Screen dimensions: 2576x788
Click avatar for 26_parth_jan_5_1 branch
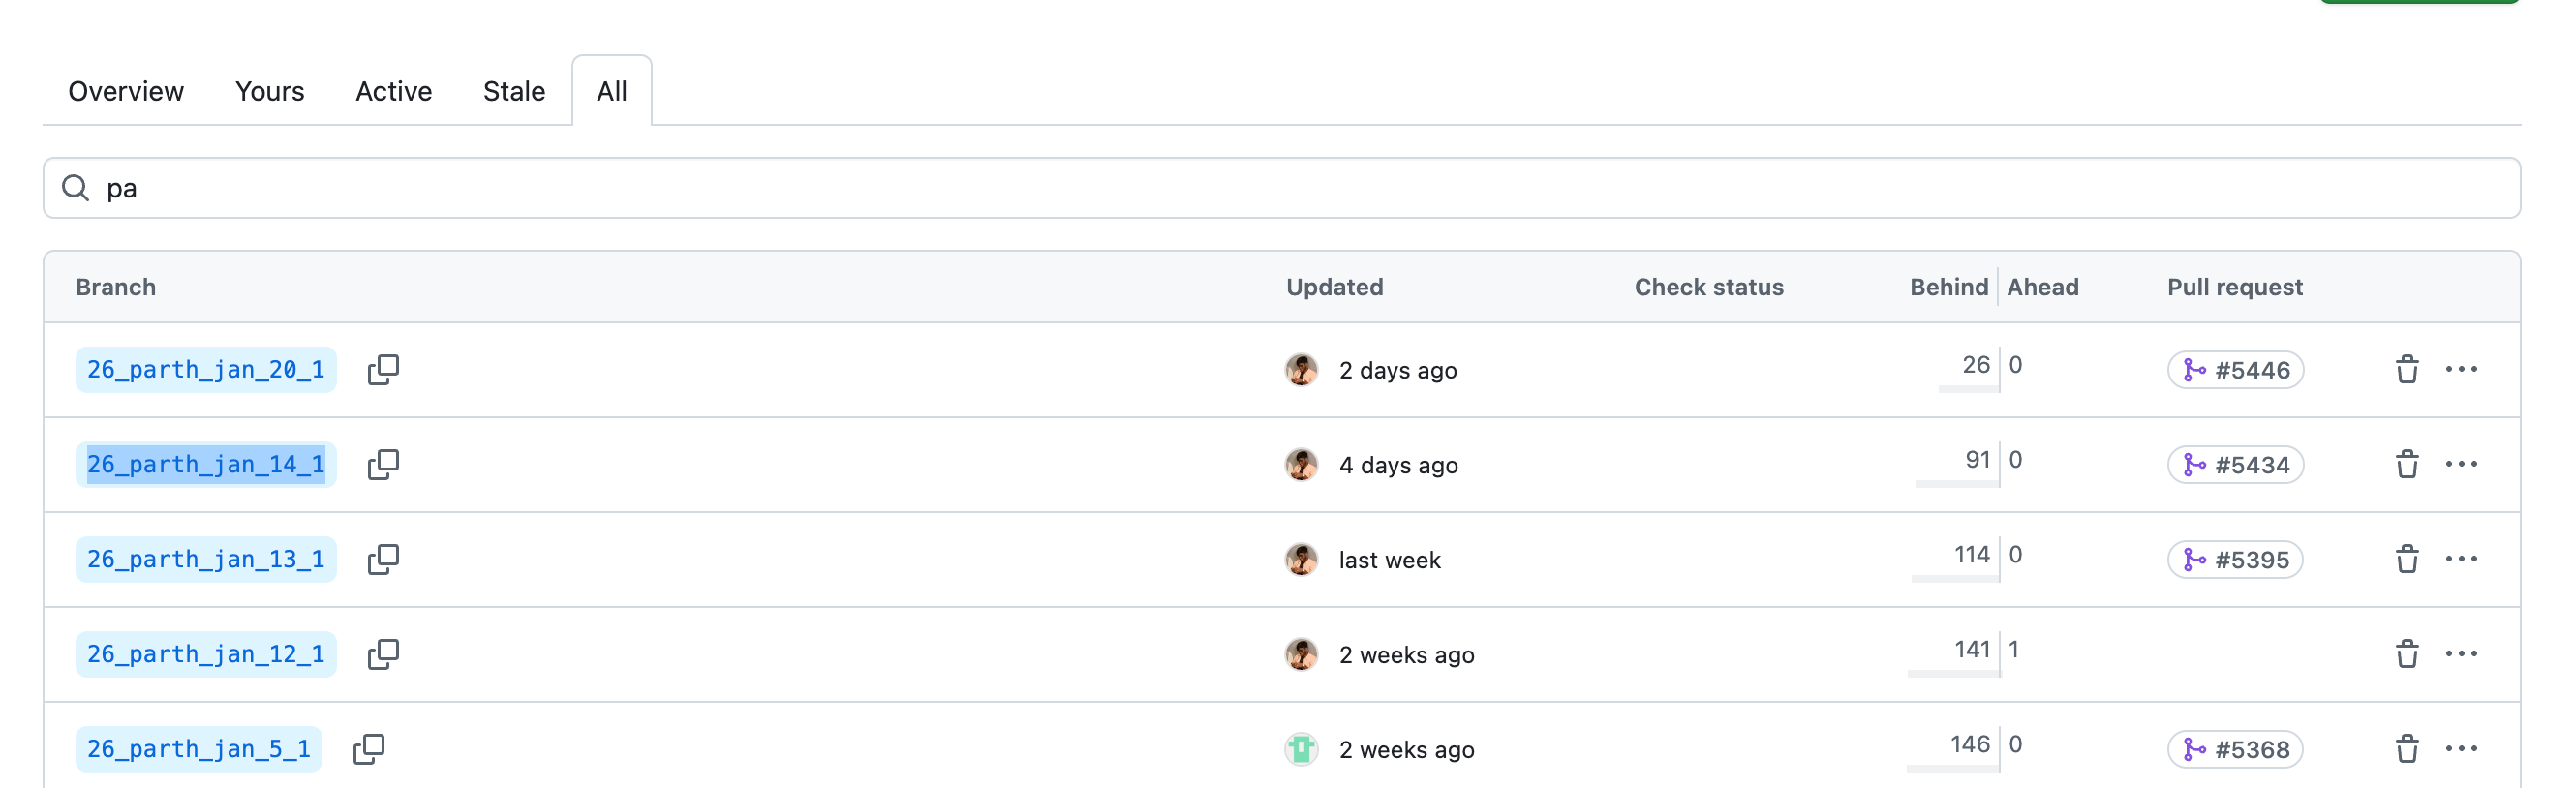click(x=1300, y=749)
